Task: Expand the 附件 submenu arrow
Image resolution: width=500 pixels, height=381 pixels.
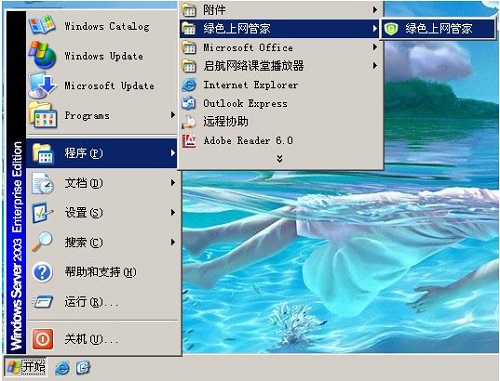Action: tap(375, 10)
